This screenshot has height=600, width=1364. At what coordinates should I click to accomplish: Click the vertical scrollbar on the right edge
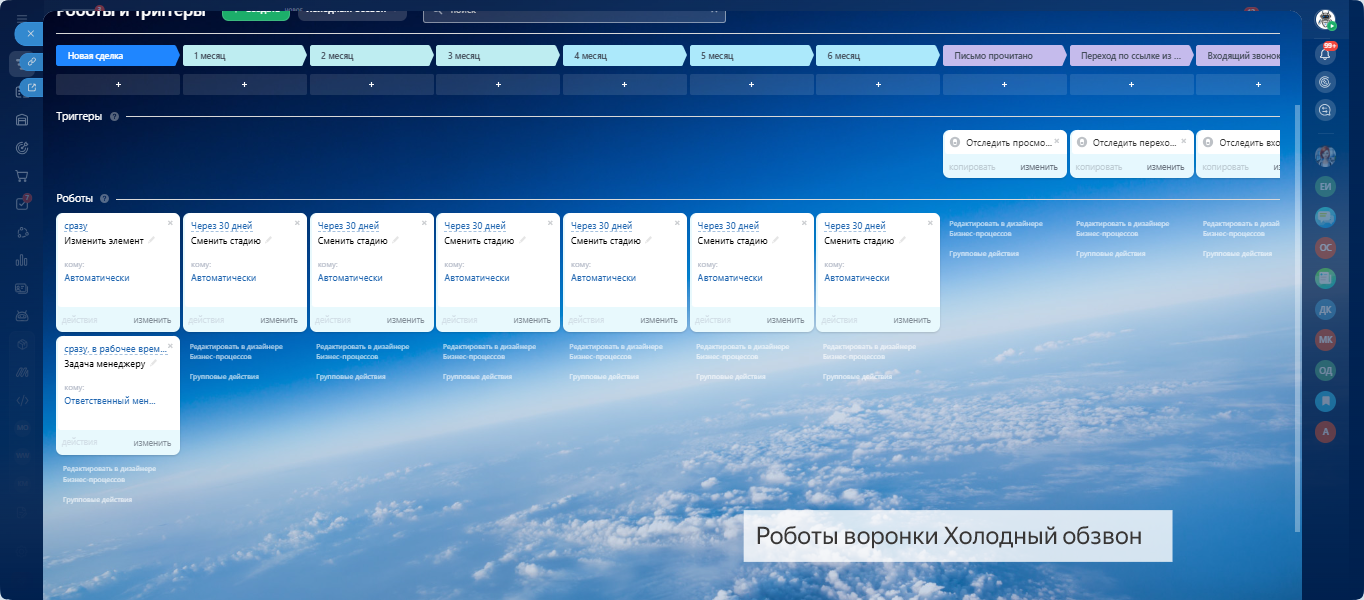(x=1297, y=300)
